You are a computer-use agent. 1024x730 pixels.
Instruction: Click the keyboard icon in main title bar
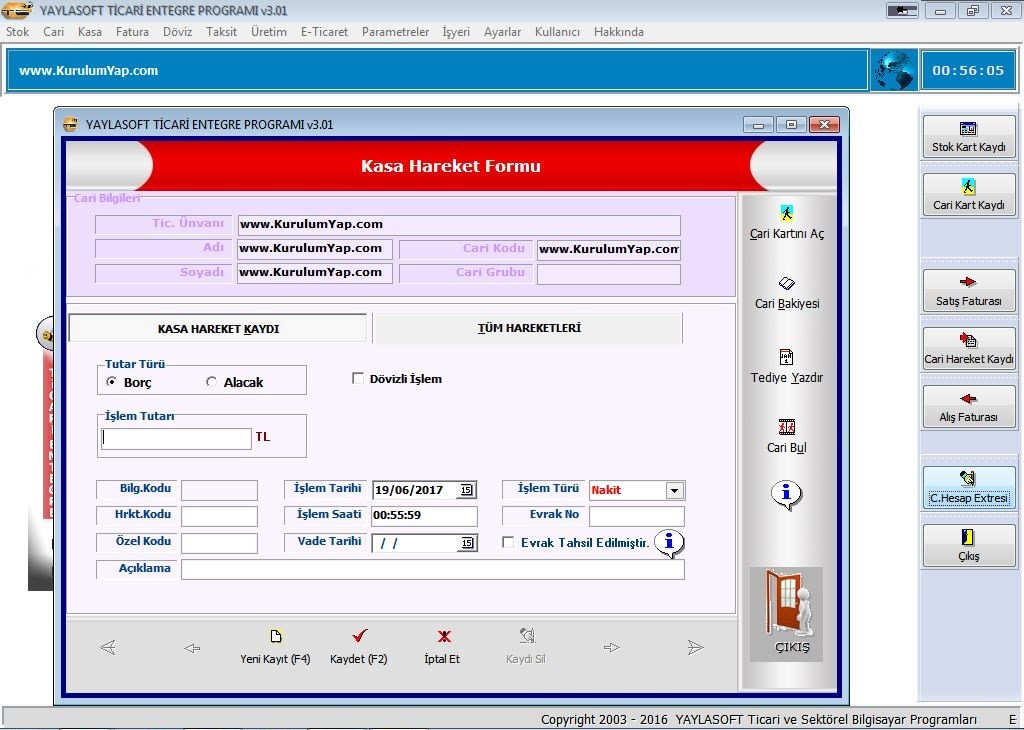903,10
